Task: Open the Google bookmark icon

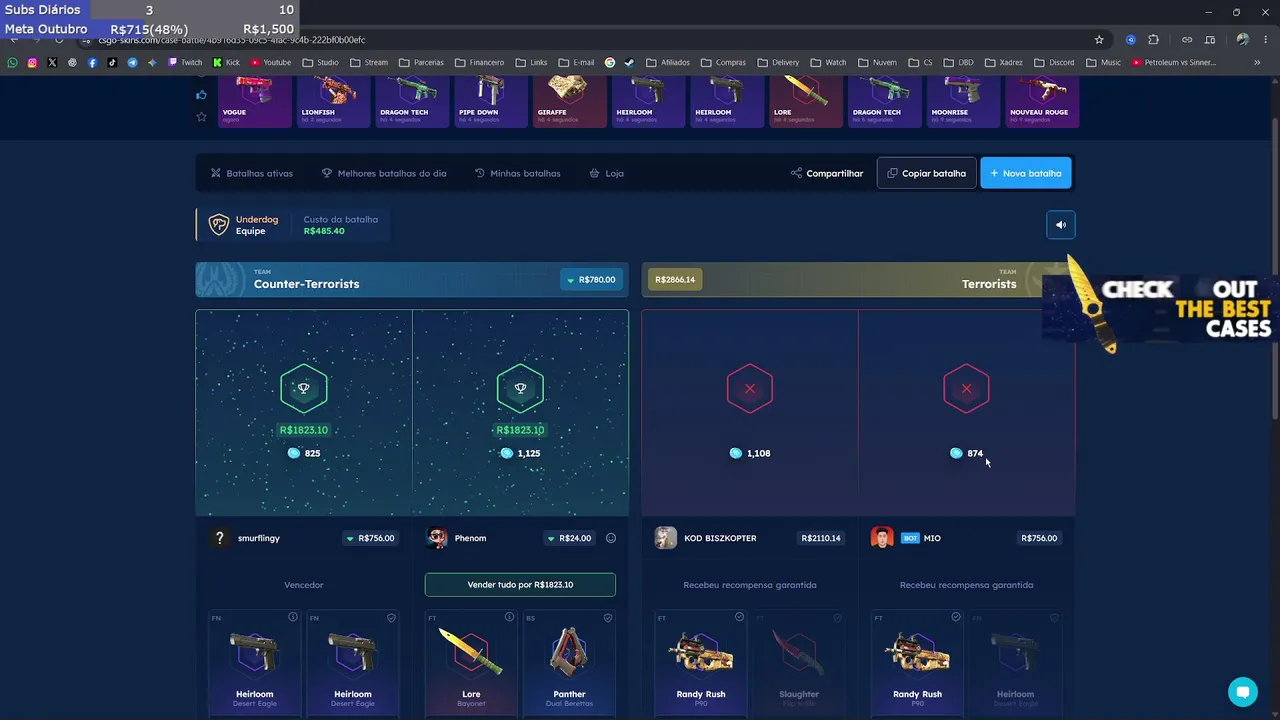Action: [610, 63]
